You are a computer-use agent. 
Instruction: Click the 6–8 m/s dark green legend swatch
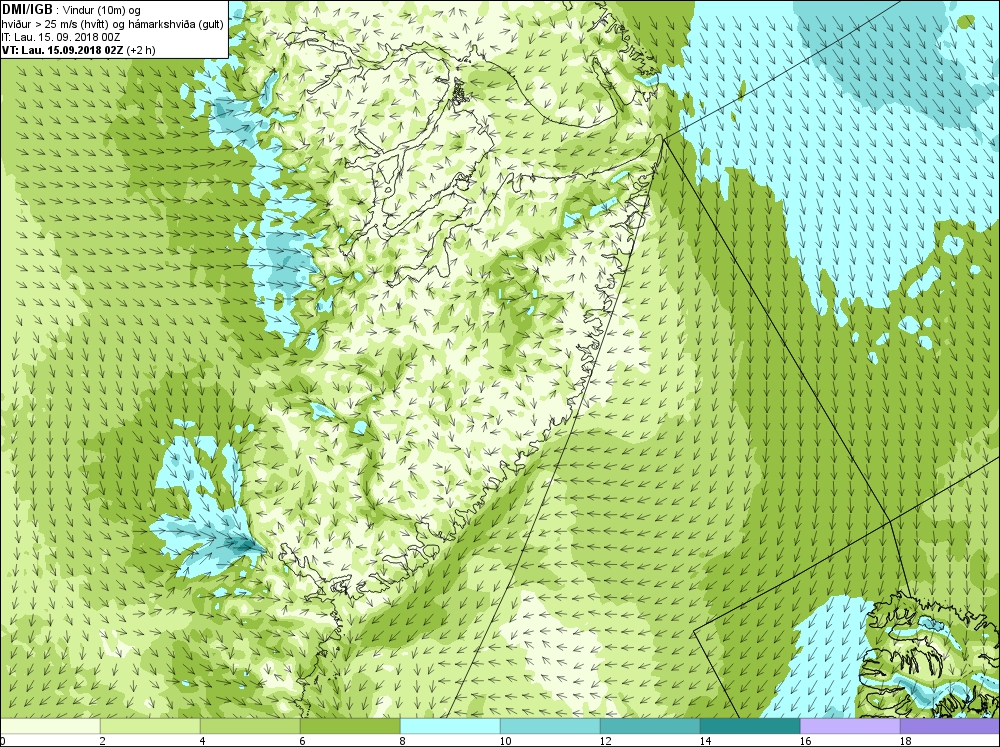350,726
